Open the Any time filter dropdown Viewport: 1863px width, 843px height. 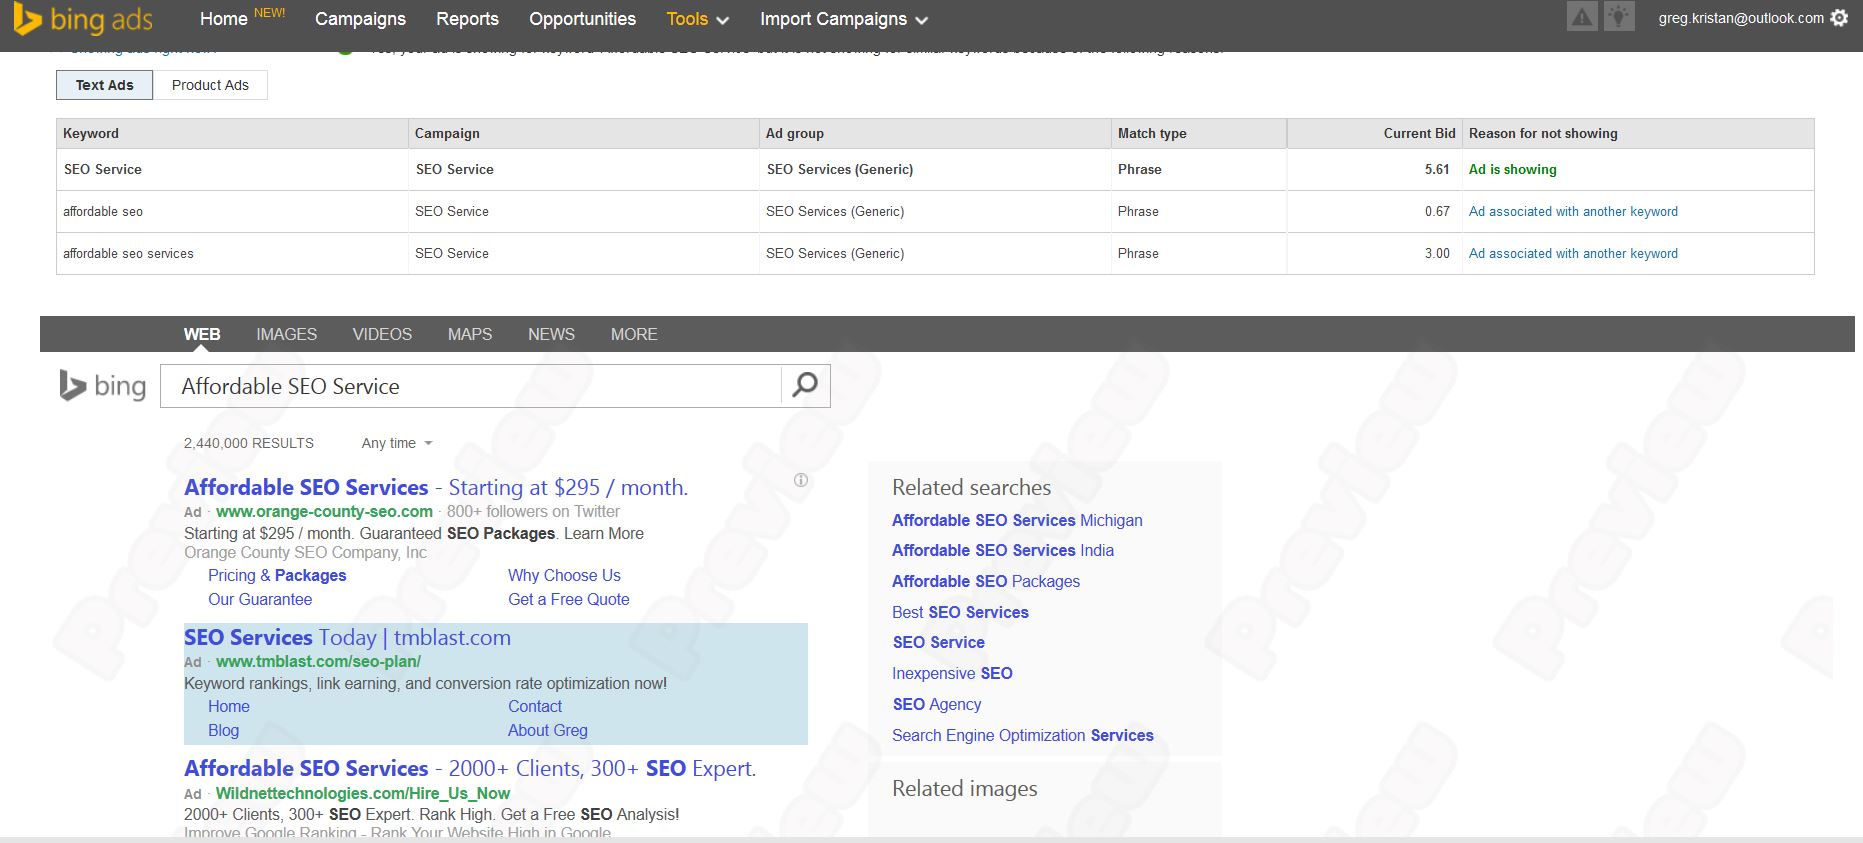(x=397, y=443)
